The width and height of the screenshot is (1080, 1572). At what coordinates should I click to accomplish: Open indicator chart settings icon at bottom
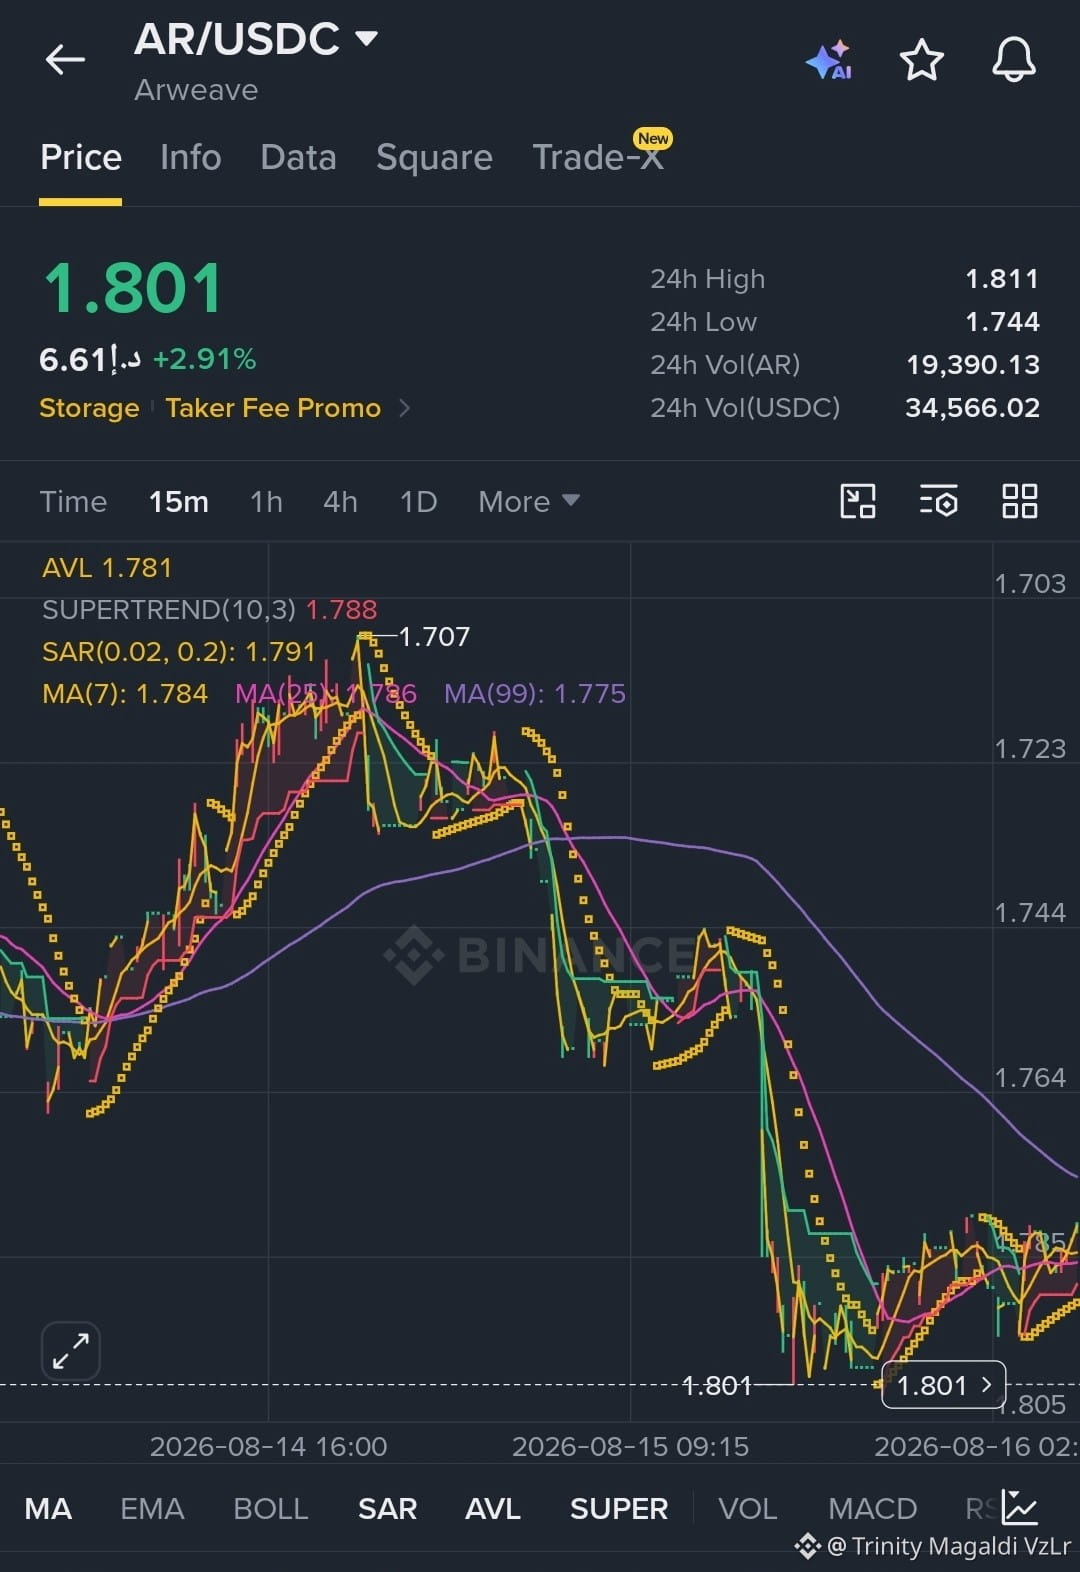click(1020, 1507)
